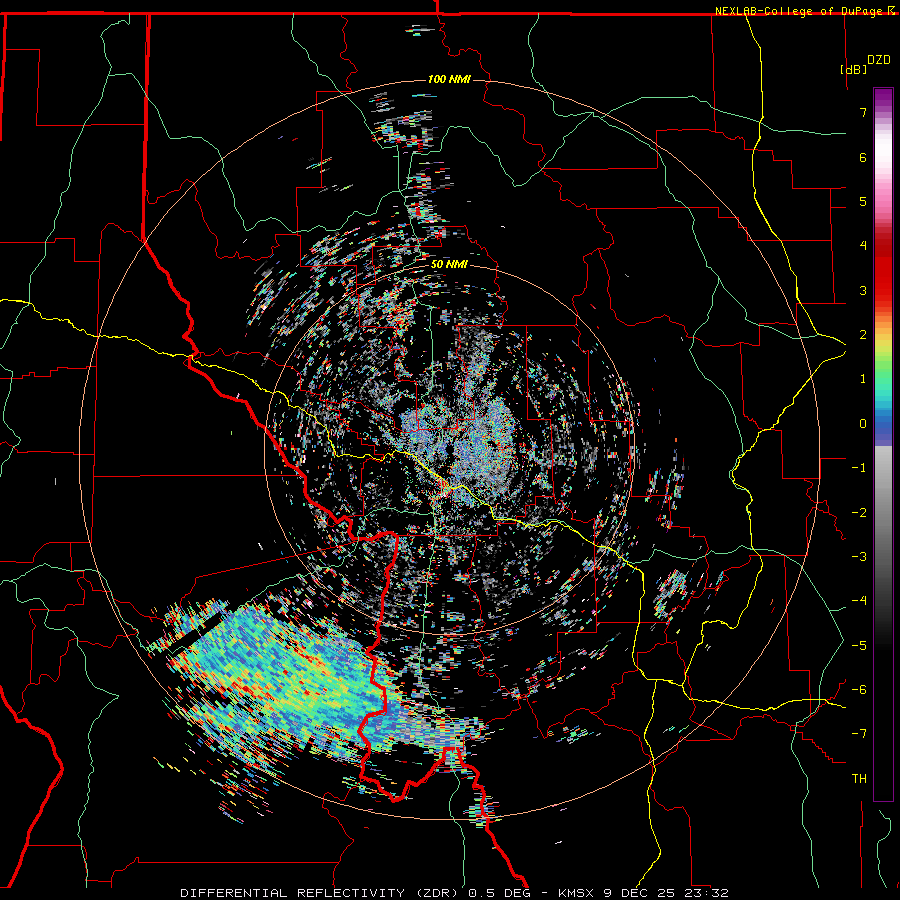The image size is (900, 900).
Task: Click the 9 DEC 25 date text
Action: (639, 893)
